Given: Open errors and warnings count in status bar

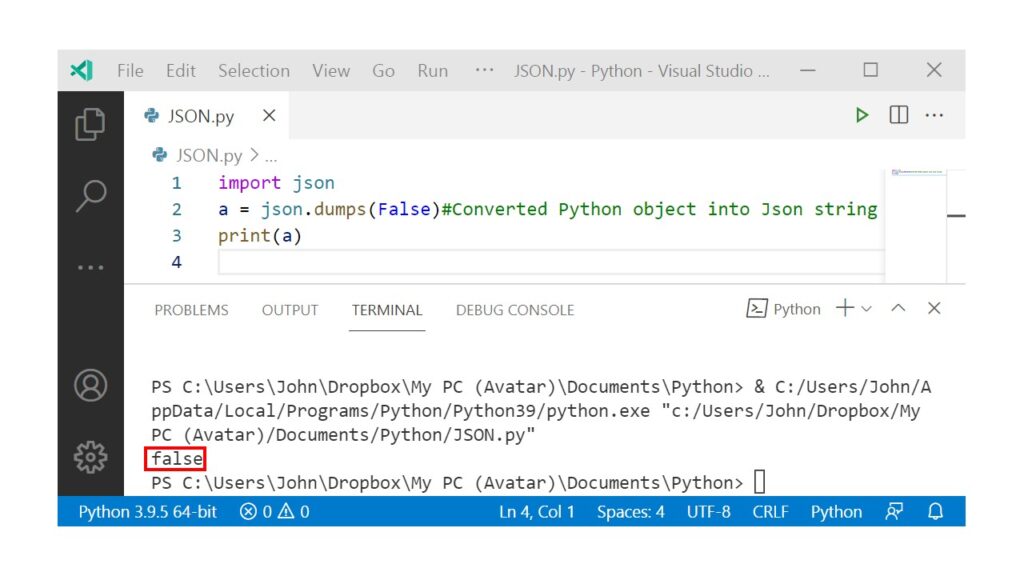Looking at the screenshot, I should click(x=274, y=512).
